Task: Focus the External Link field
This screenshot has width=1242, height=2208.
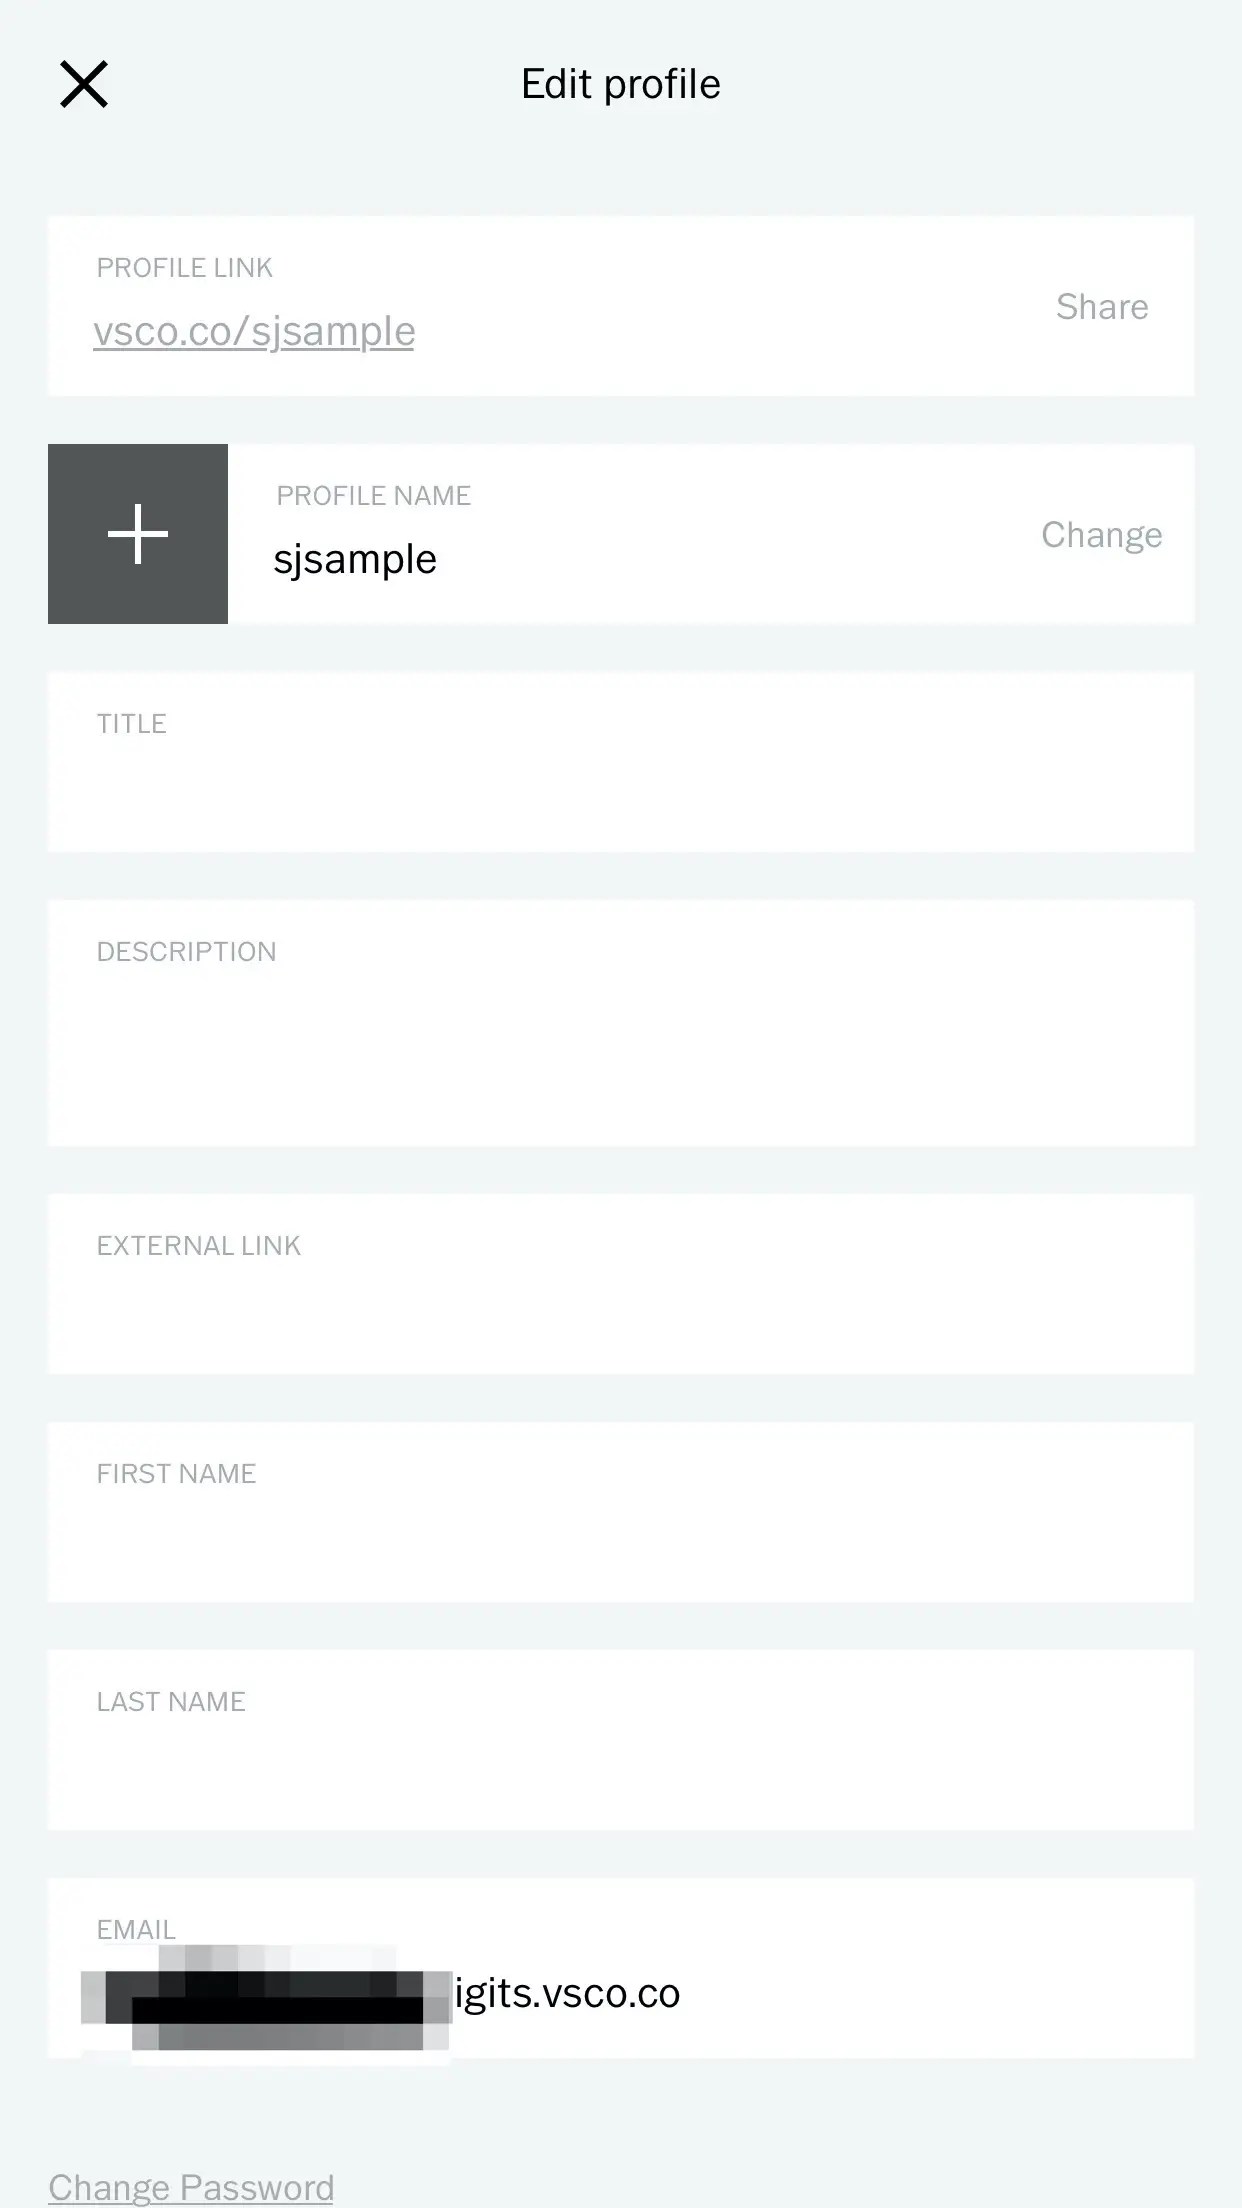Action: tap(621, 1284)
